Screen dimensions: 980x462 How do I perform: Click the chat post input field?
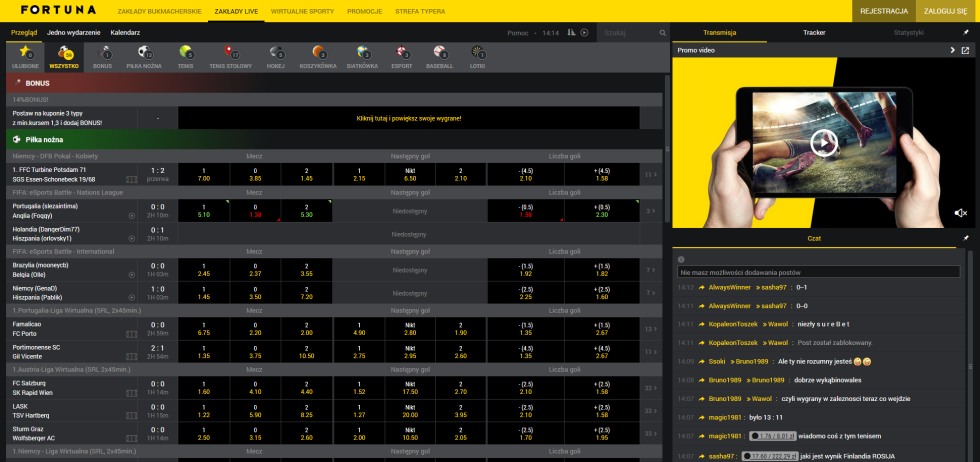click(x=819, y=273)
